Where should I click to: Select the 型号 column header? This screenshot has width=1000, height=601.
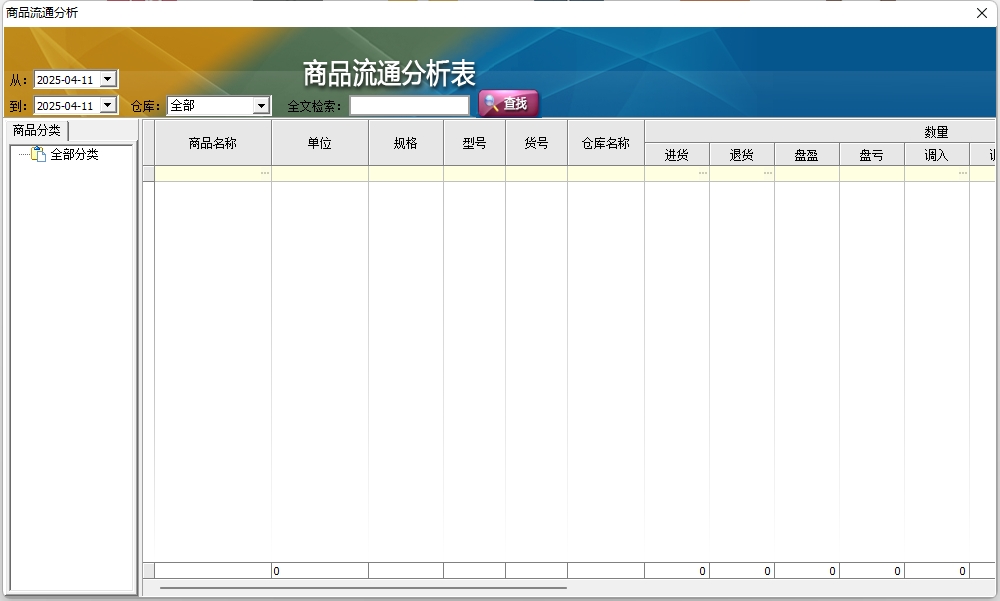coord(474,143)
